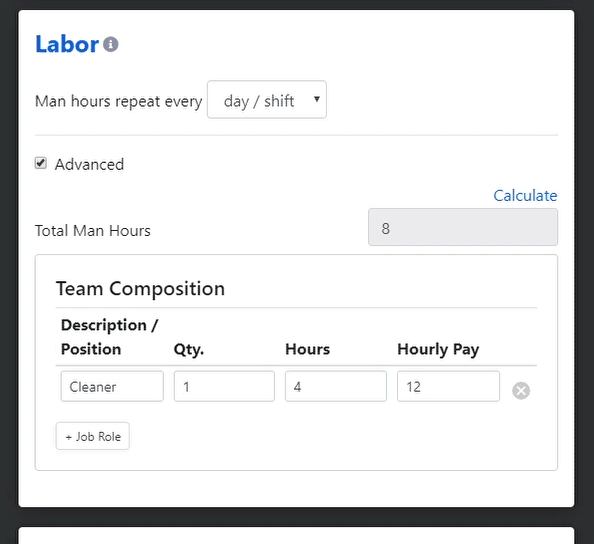
Task: Click the Advanced label text
Action: pyautogui.click(x=89, y=164)
